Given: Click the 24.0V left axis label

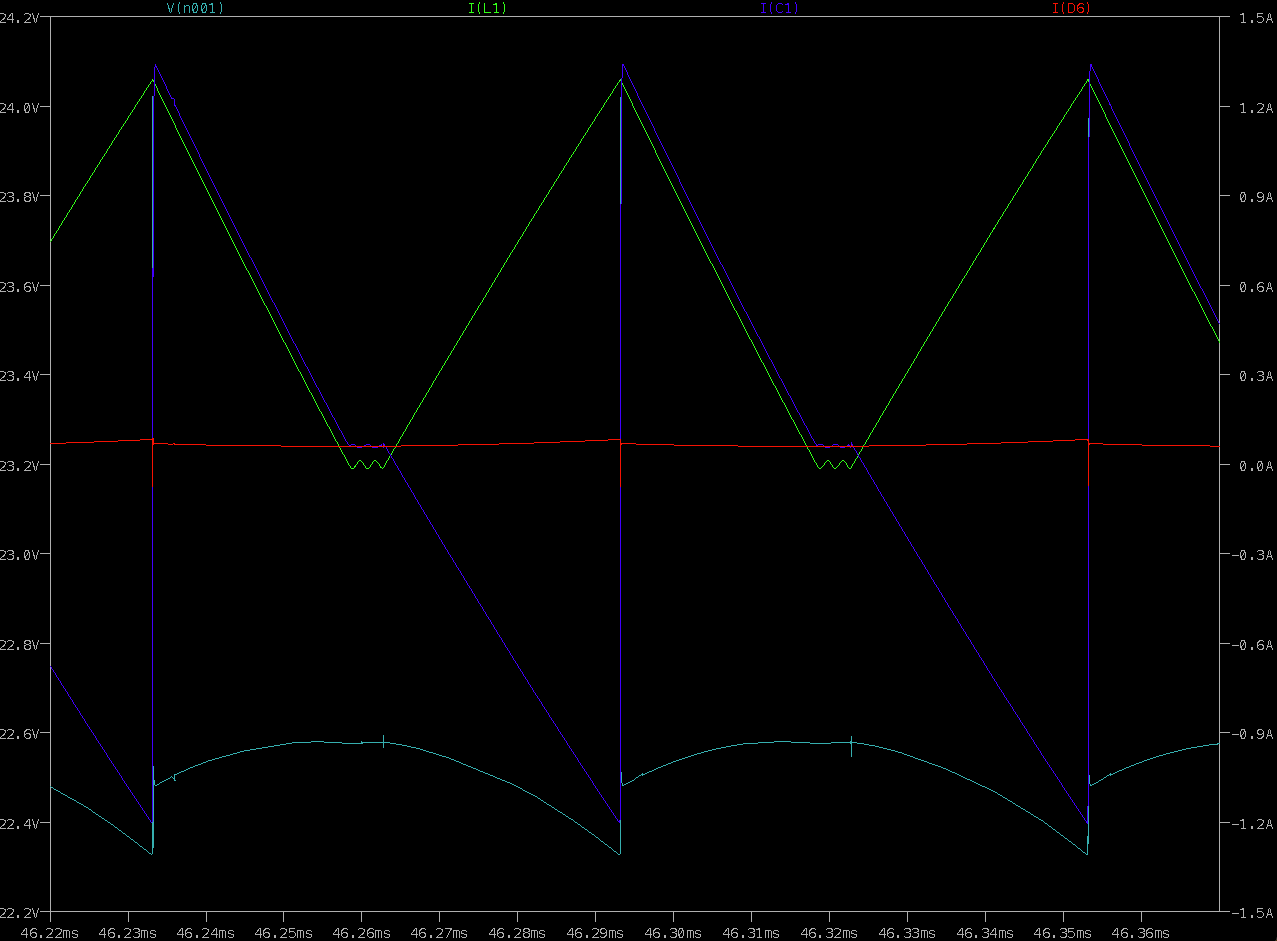Looking at the screenshot, I should tap(19, 107).
